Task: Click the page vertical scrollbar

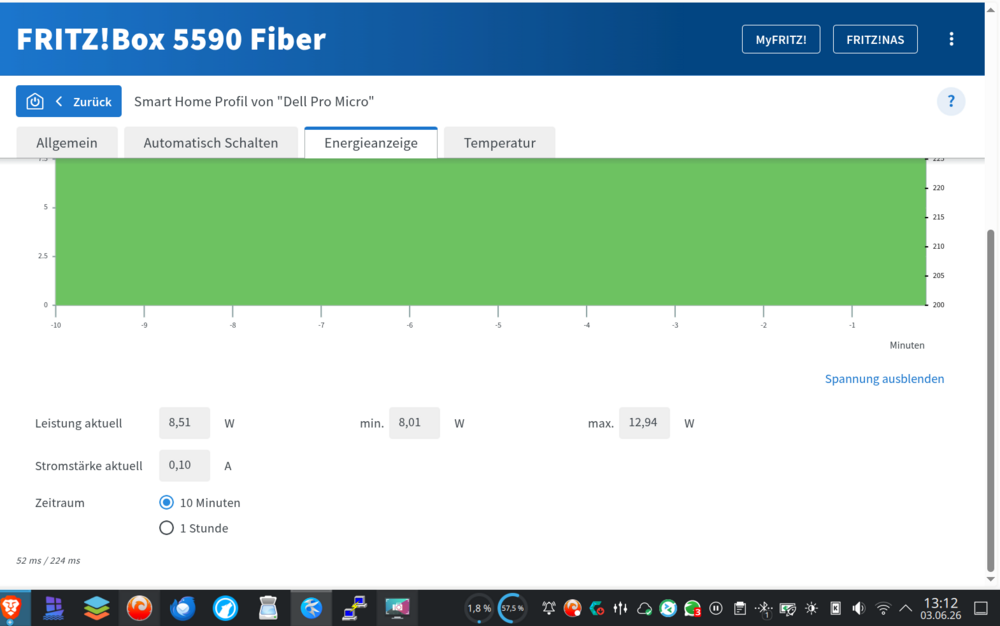Action: tap(990, 402)
